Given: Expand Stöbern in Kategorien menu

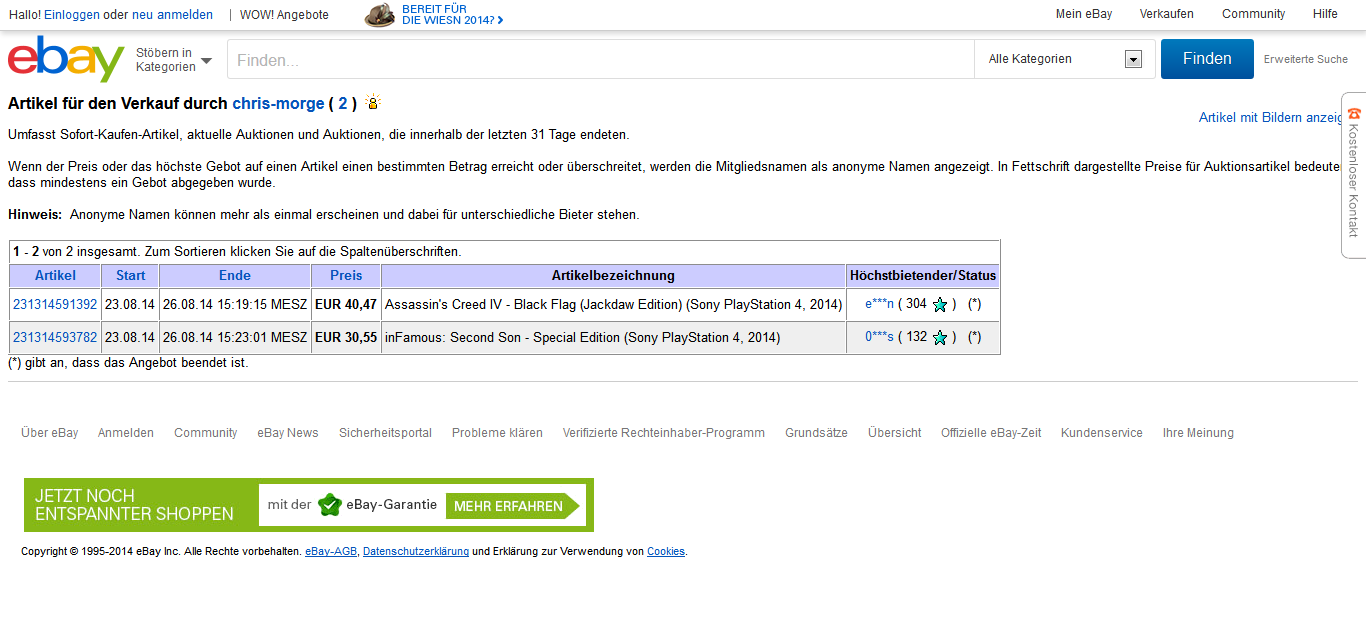Looking at the screenshot, I should pyautogui.click(x=174, y=60).
